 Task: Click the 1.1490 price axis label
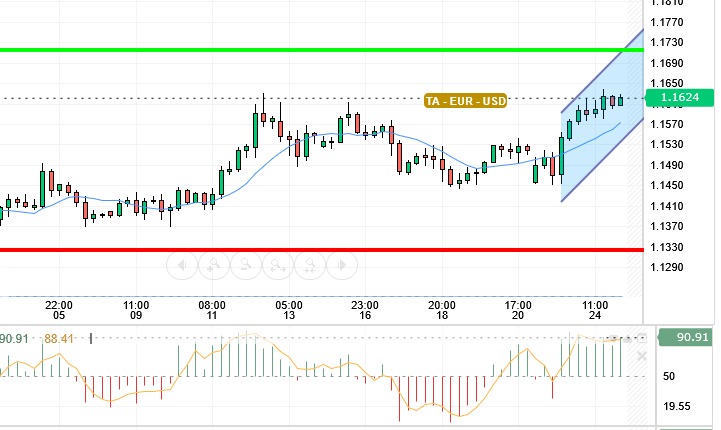[667, 165]
